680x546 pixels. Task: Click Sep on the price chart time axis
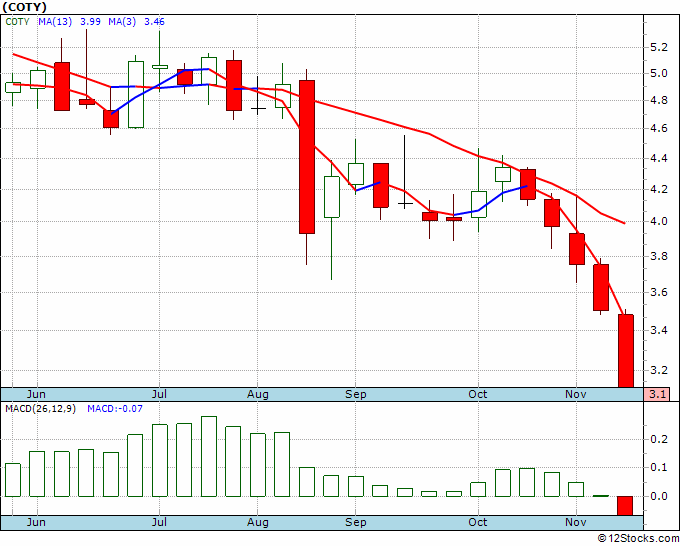coord(356,395)
